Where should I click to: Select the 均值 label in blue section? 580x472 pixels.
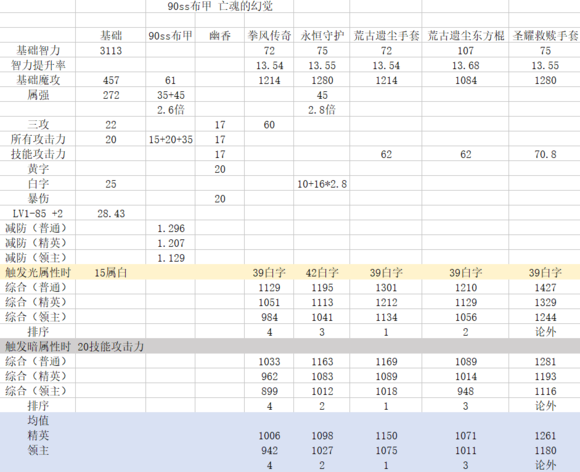coord(38,421)
